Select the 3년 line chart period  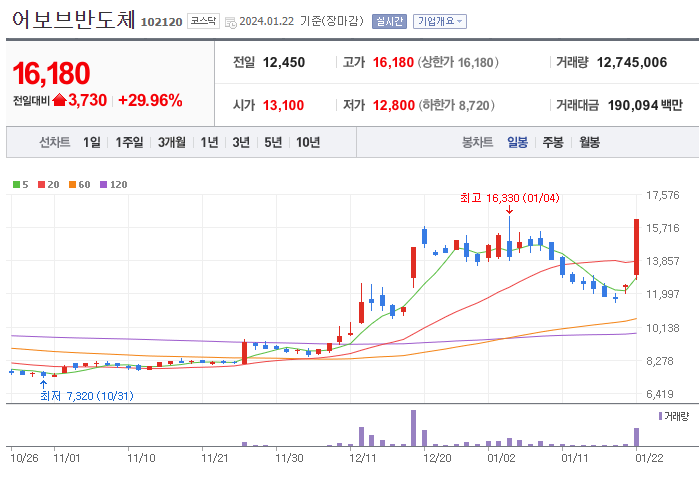241,142
